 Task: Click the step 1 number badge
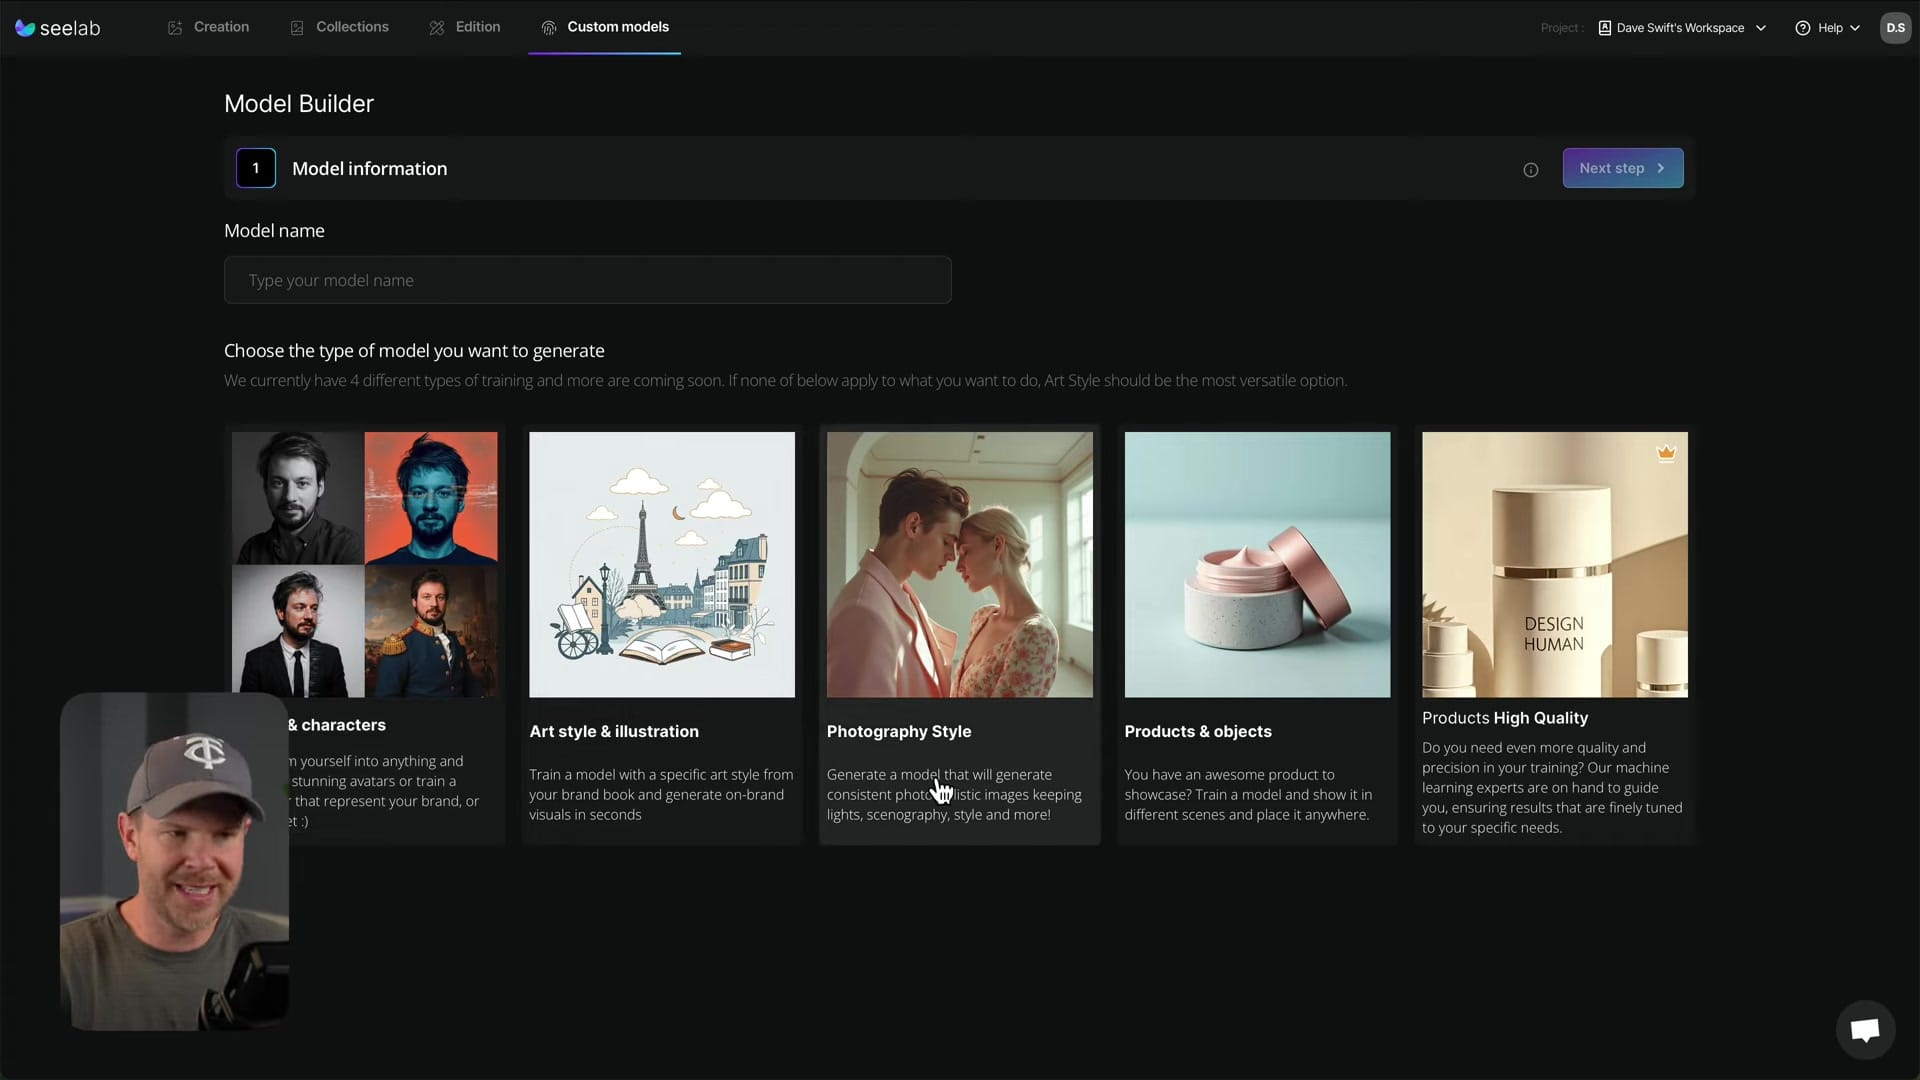click(x=256, y=168)
